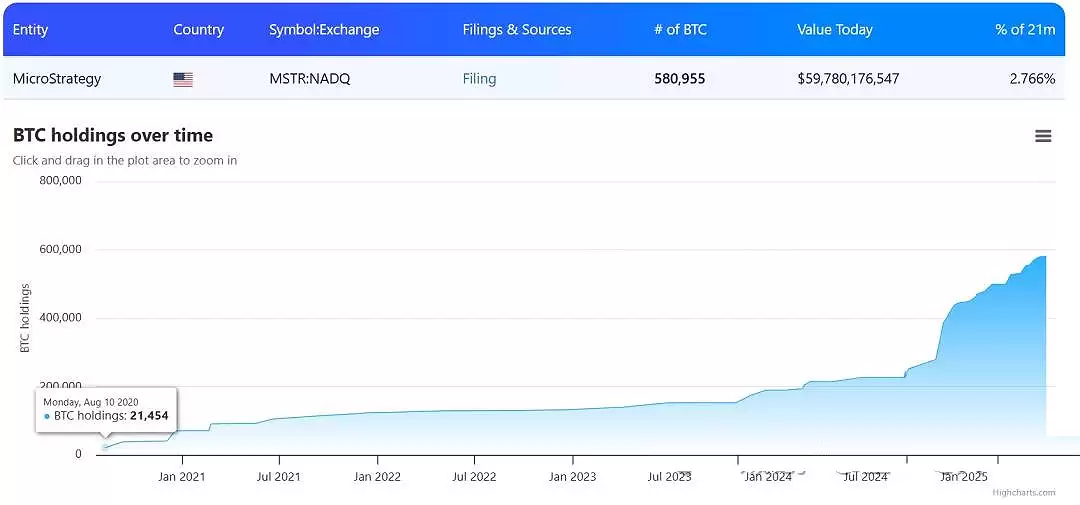1080x505 pixels.
Task: Click the Symbol:Exchange column header
Action: pyautogui.click(x=324, y=30)
